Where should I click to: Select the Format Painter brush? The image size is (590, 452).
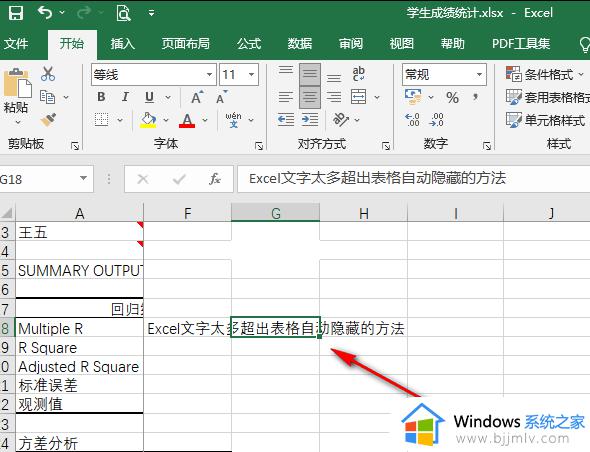(x=48, y=120)
